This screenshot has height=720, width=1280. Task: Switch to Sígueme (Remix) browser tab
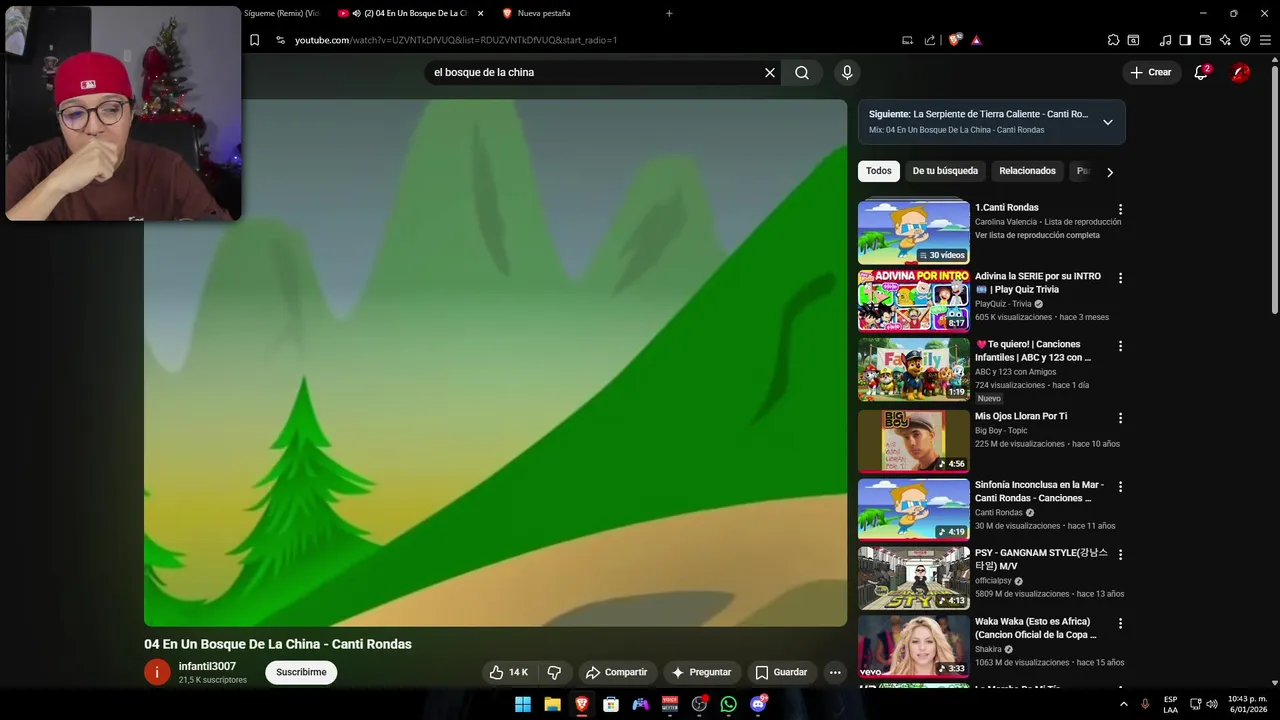tap(283, 13)
